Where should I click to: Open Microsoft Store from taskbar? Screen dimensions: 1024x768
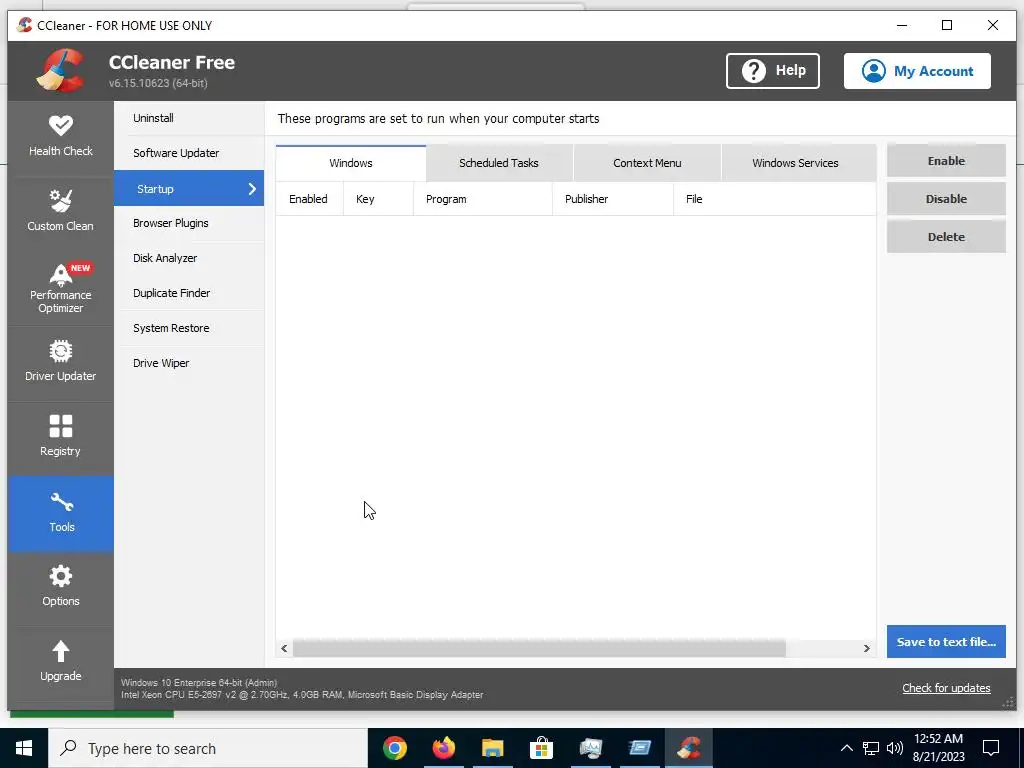point(541,748)
